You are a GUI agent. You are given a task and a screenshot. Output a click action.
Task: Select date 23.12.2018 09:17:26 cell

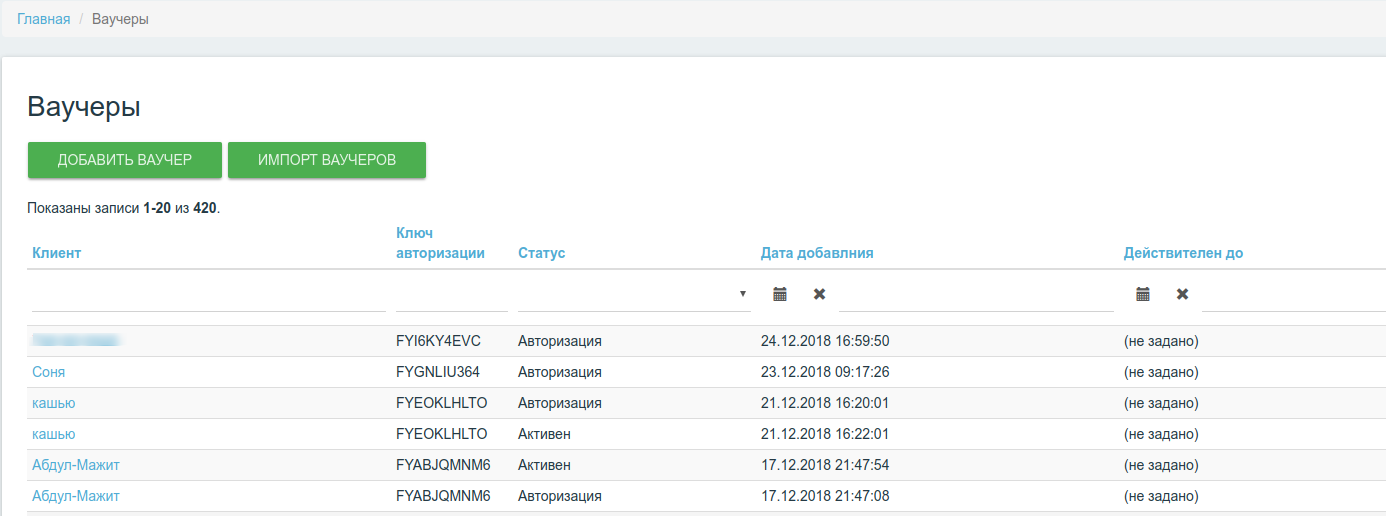(x=825, y=372)
